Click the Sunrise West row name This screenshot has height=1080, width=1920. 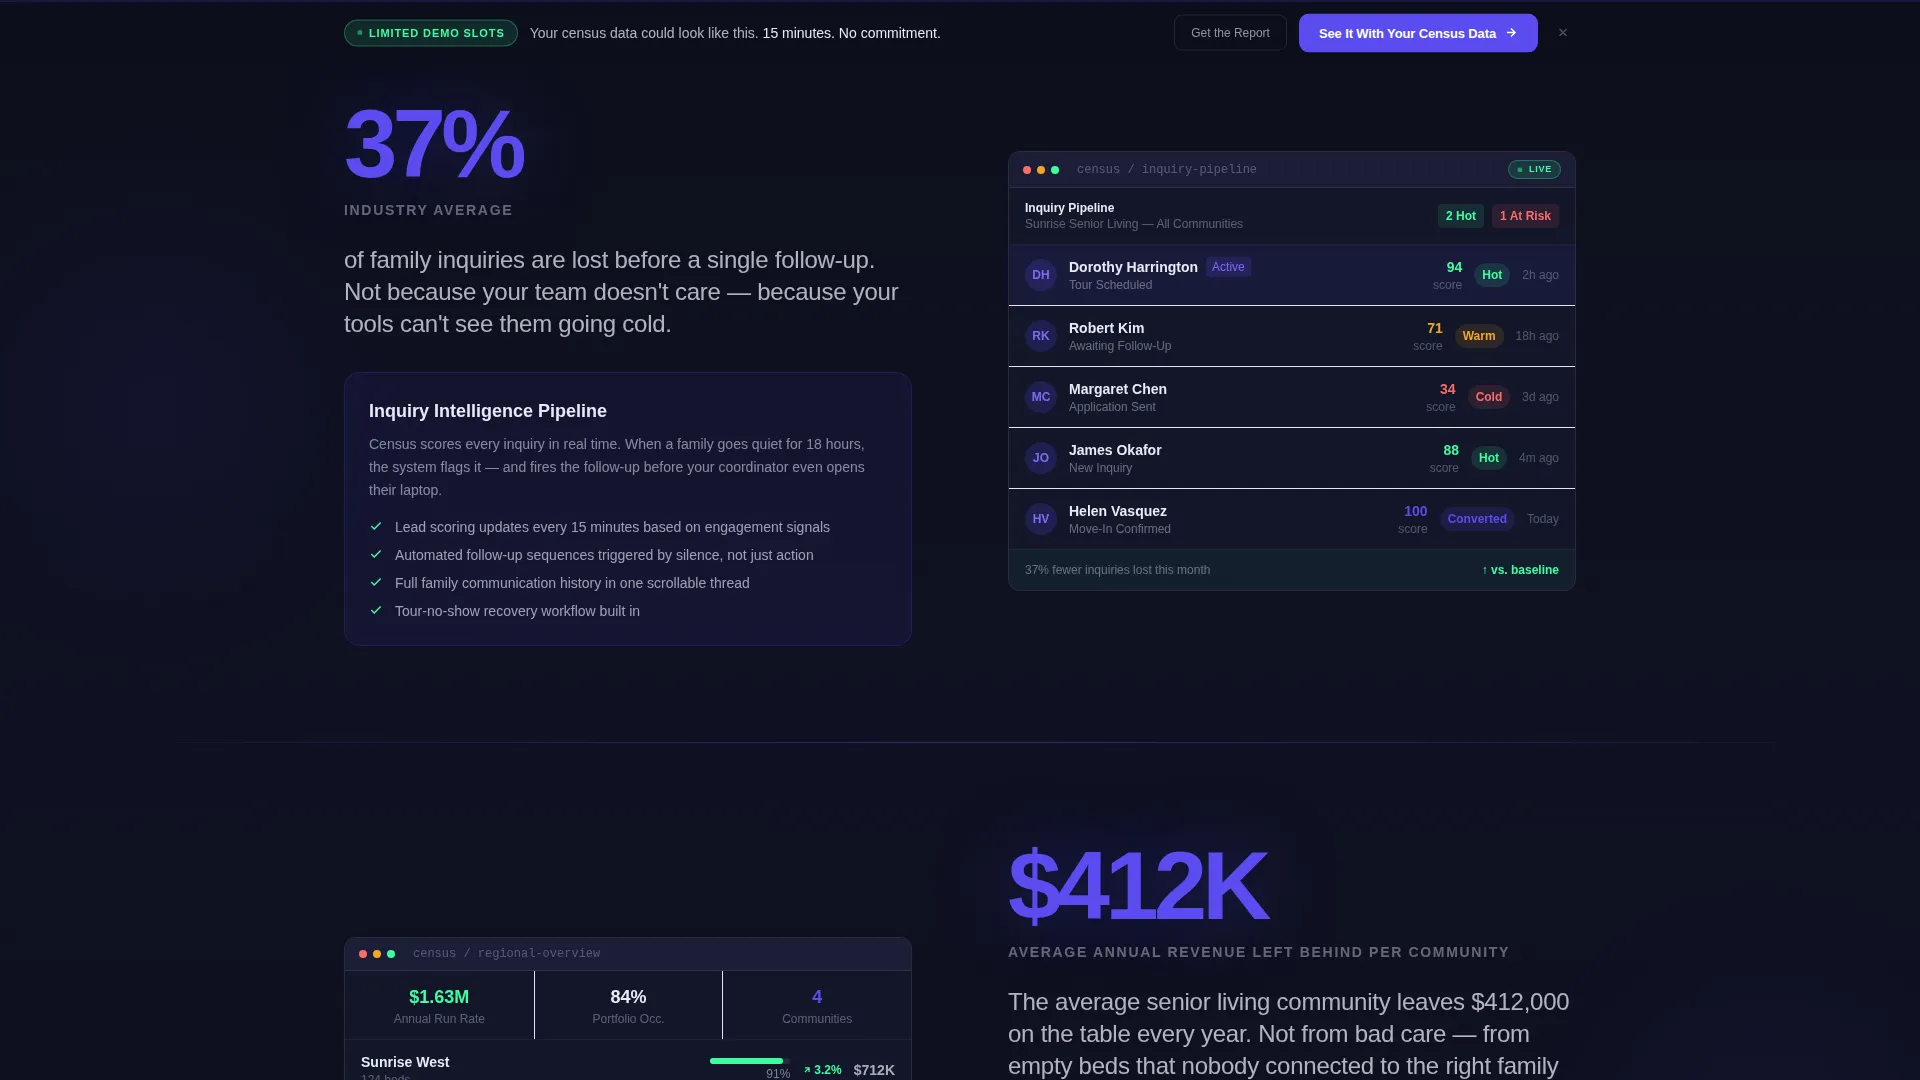[x=405, y=1062]
